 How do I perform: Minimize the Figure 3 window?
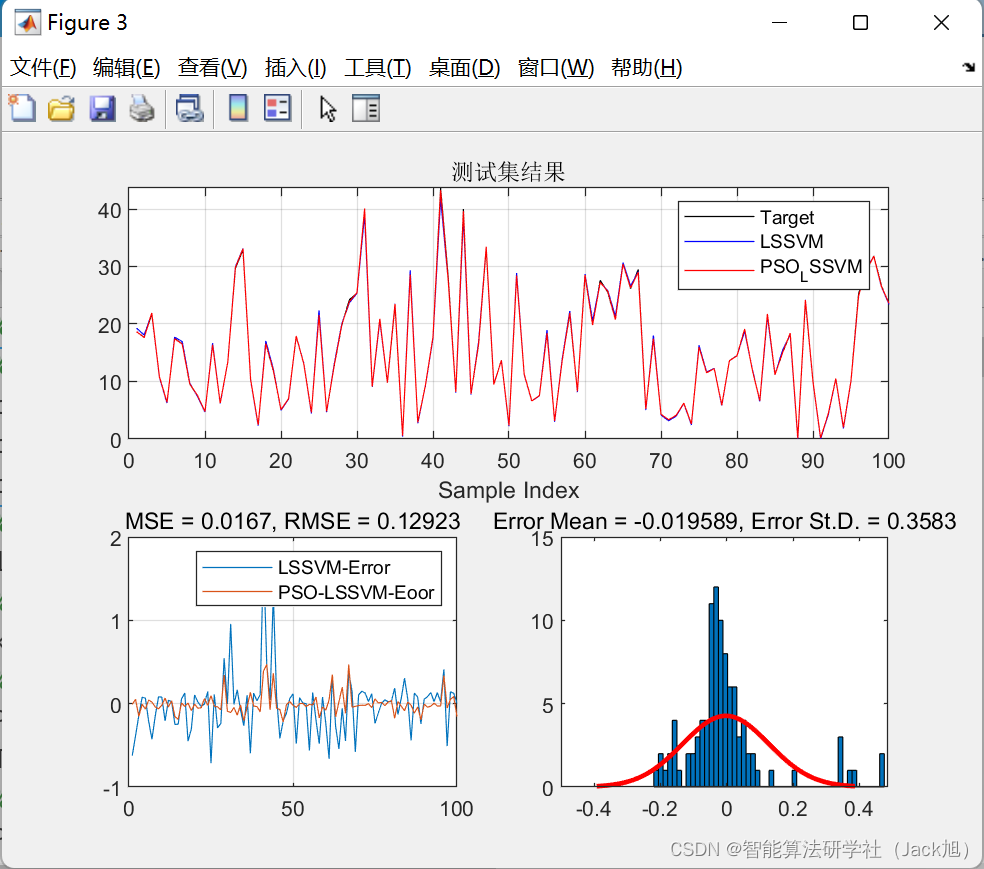(x=779, y=23)
